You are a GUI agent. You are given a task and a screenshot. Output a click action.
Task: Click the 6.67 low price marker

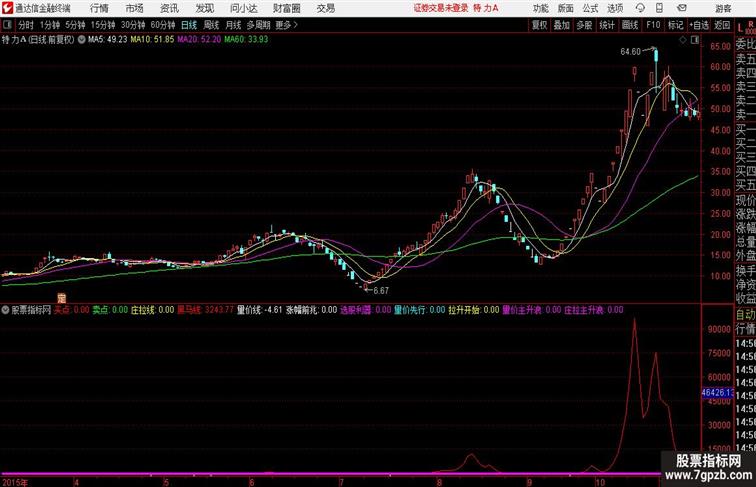[380, 290]
